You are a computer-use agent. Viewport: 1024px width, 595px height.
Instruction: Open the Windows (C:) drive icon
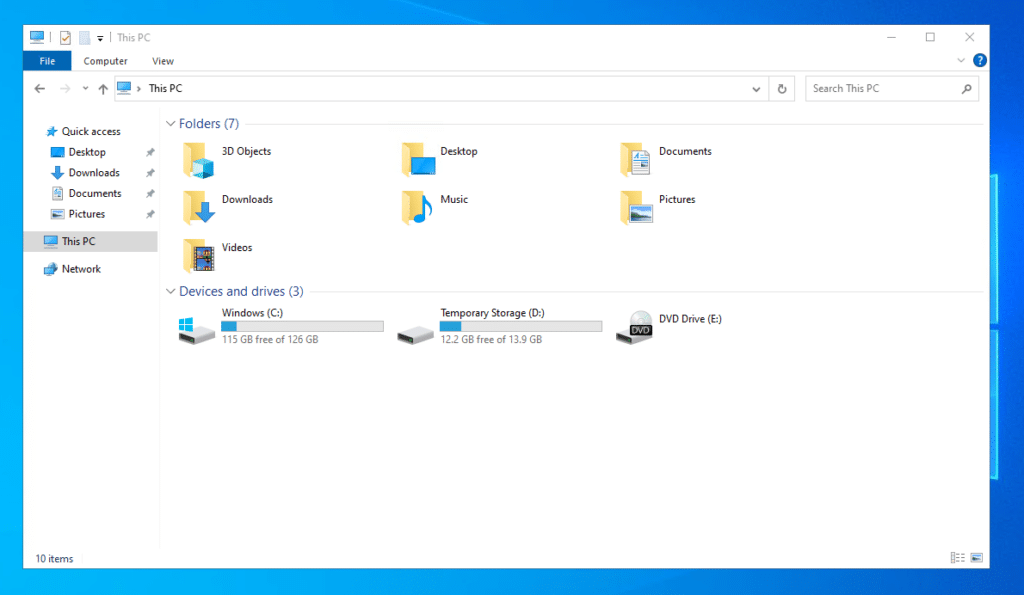point(197,329)
